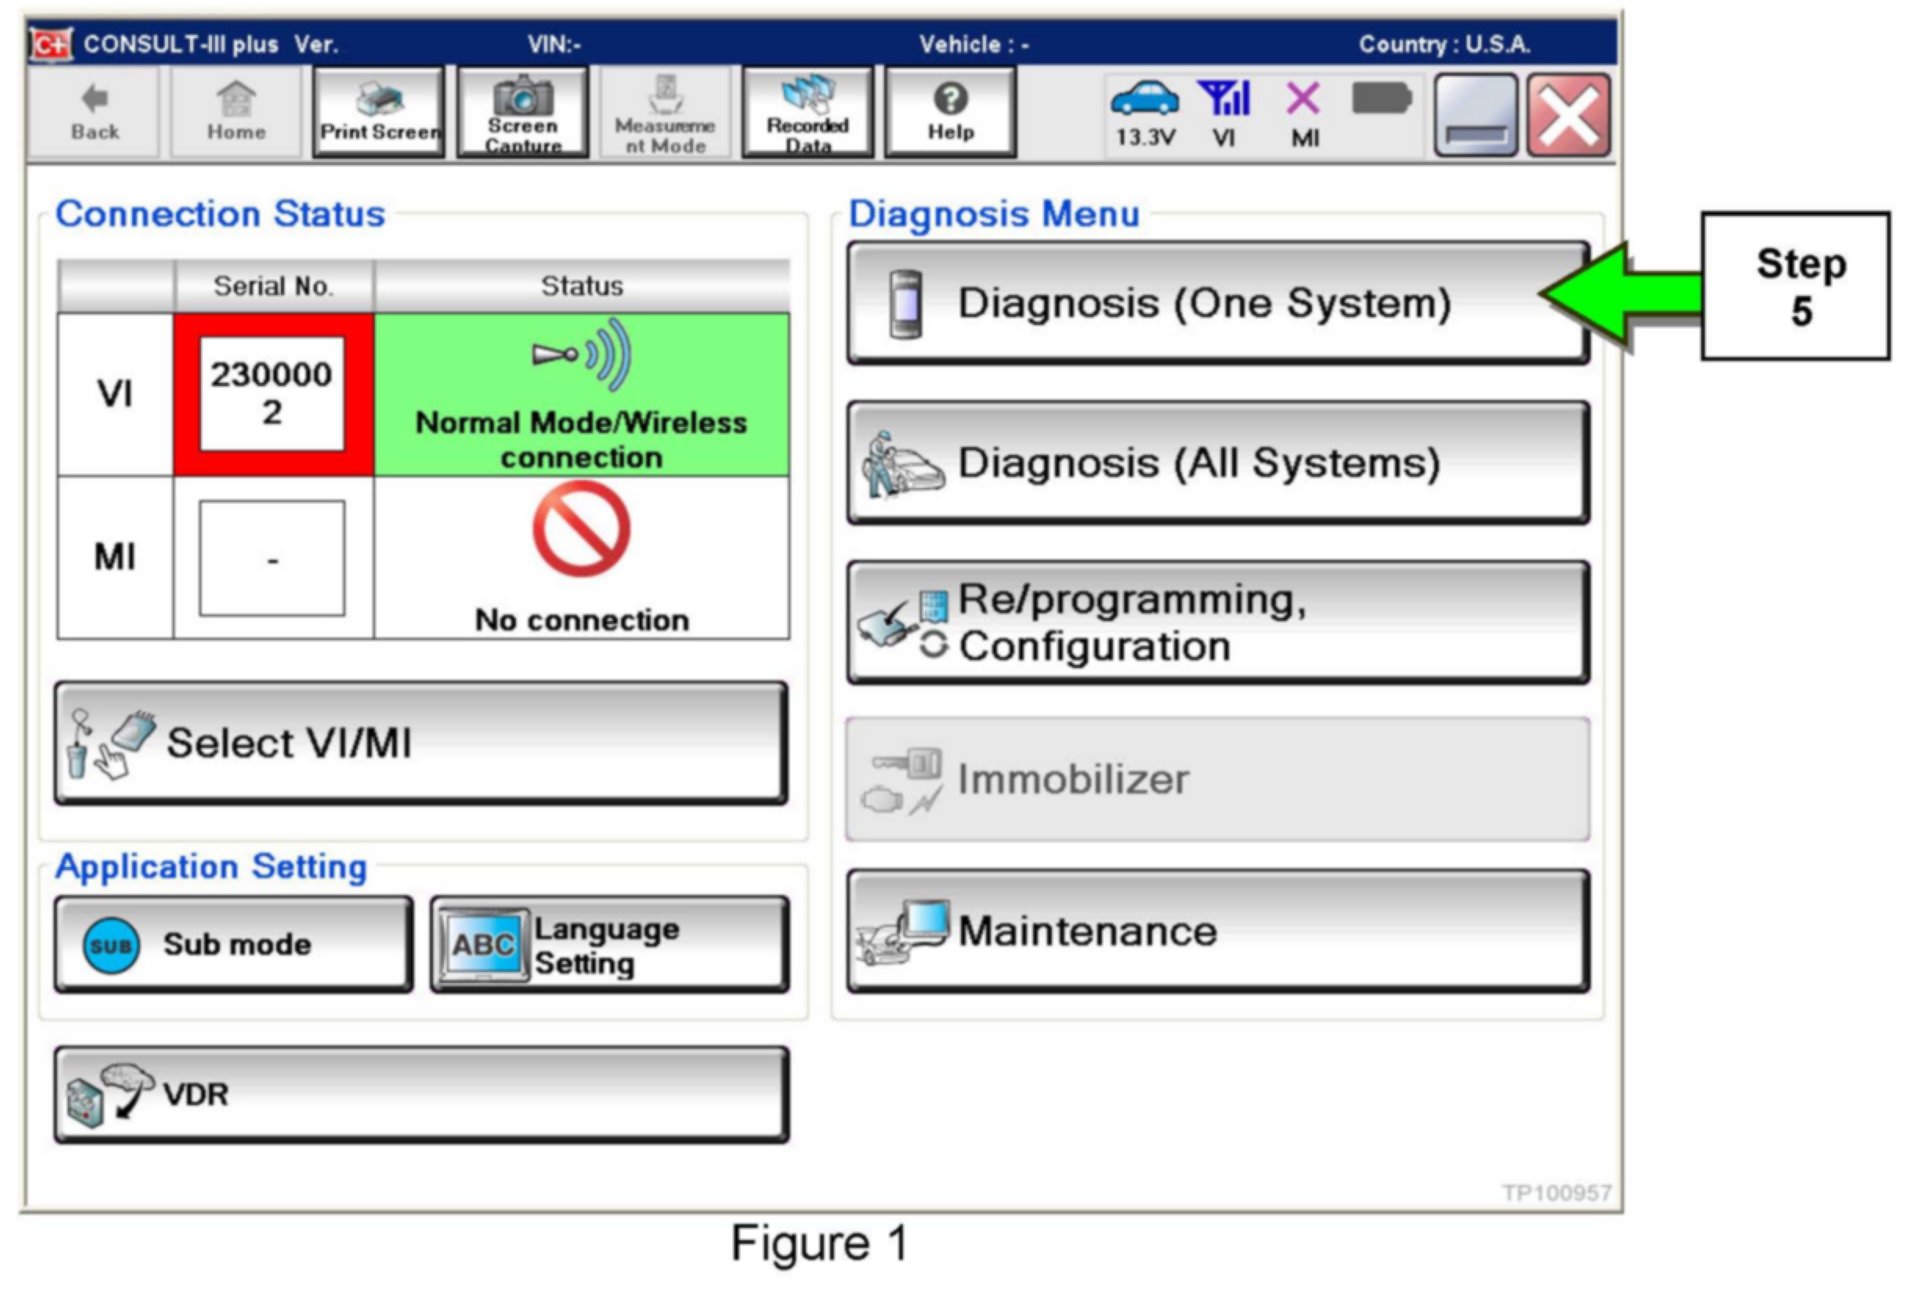The height and width of the screenshot is (1297, 1921).
Task: Click VI serial number 2300002 box
Action: pos(272,394)
